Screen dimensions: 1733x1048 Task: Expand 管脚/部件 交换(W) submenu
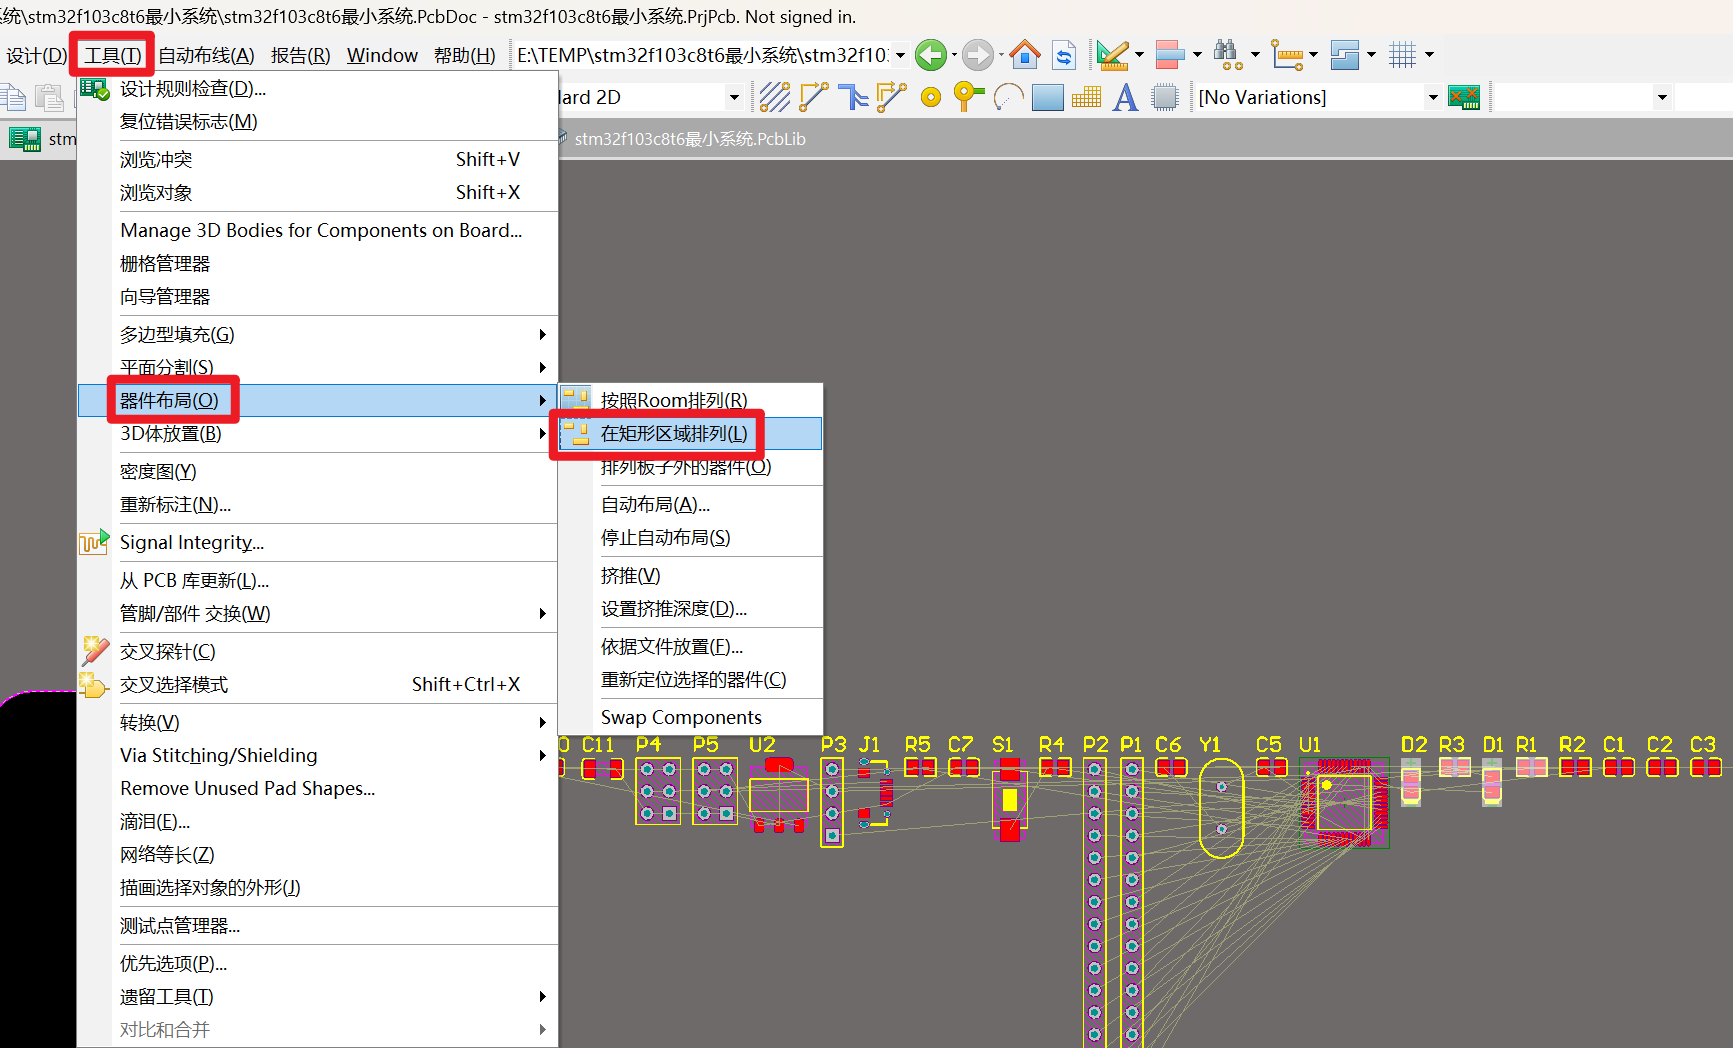(318, 613)
